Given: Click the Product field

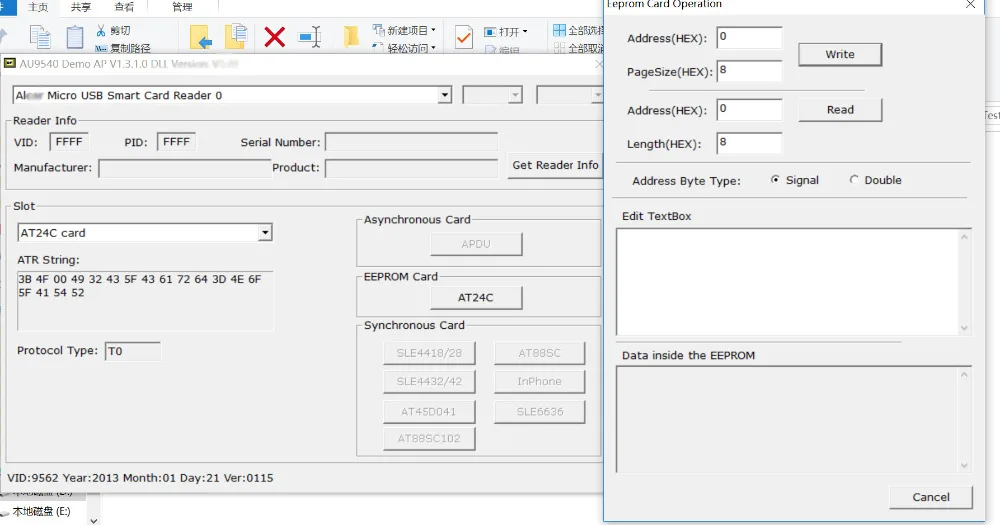Looking at the screenshot, I should pyautogui.click(x=411, y=168).
